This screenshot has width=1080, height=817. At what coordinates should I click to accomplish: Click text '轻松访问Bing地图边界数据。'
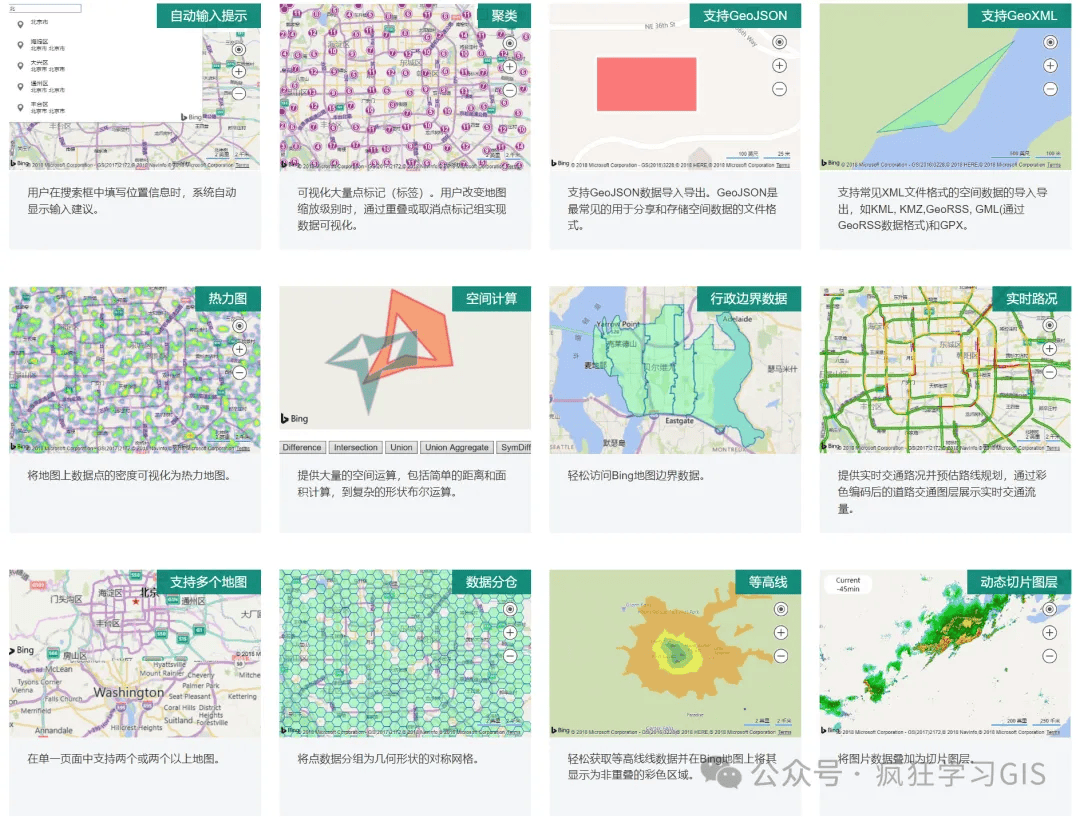(x=636, y=475)
